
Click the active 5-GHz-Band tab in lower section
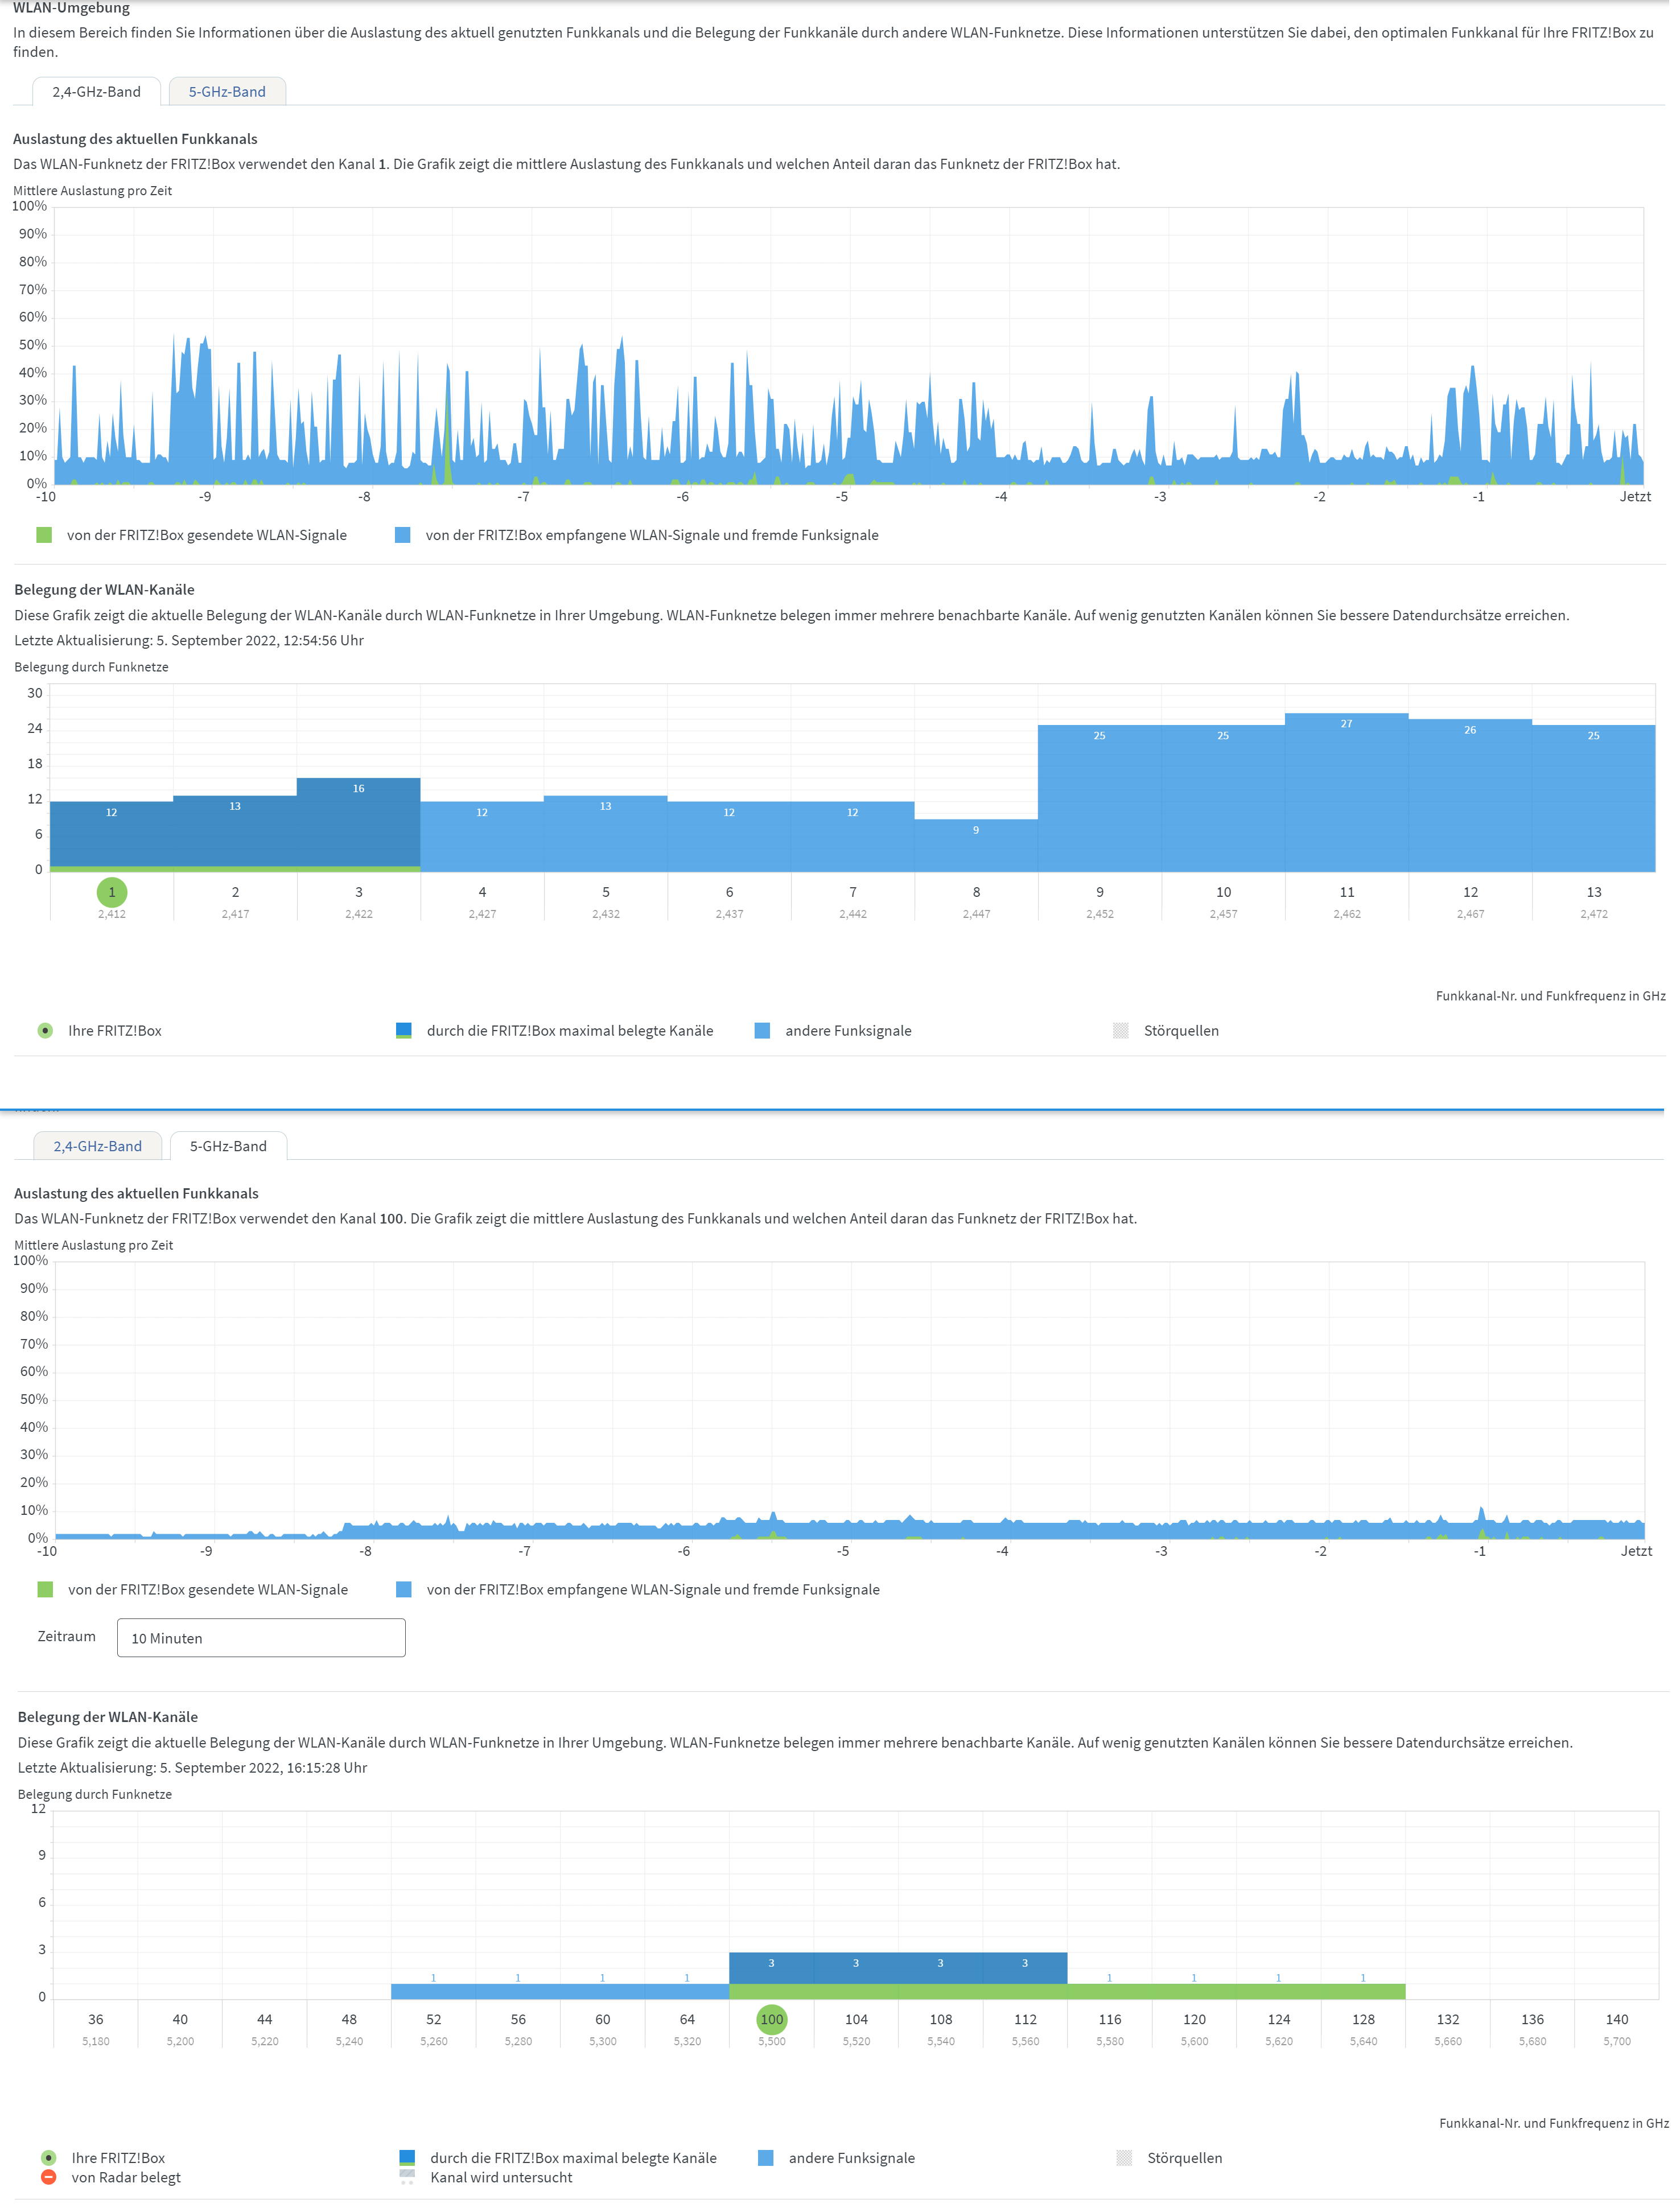pos(228,1146)
